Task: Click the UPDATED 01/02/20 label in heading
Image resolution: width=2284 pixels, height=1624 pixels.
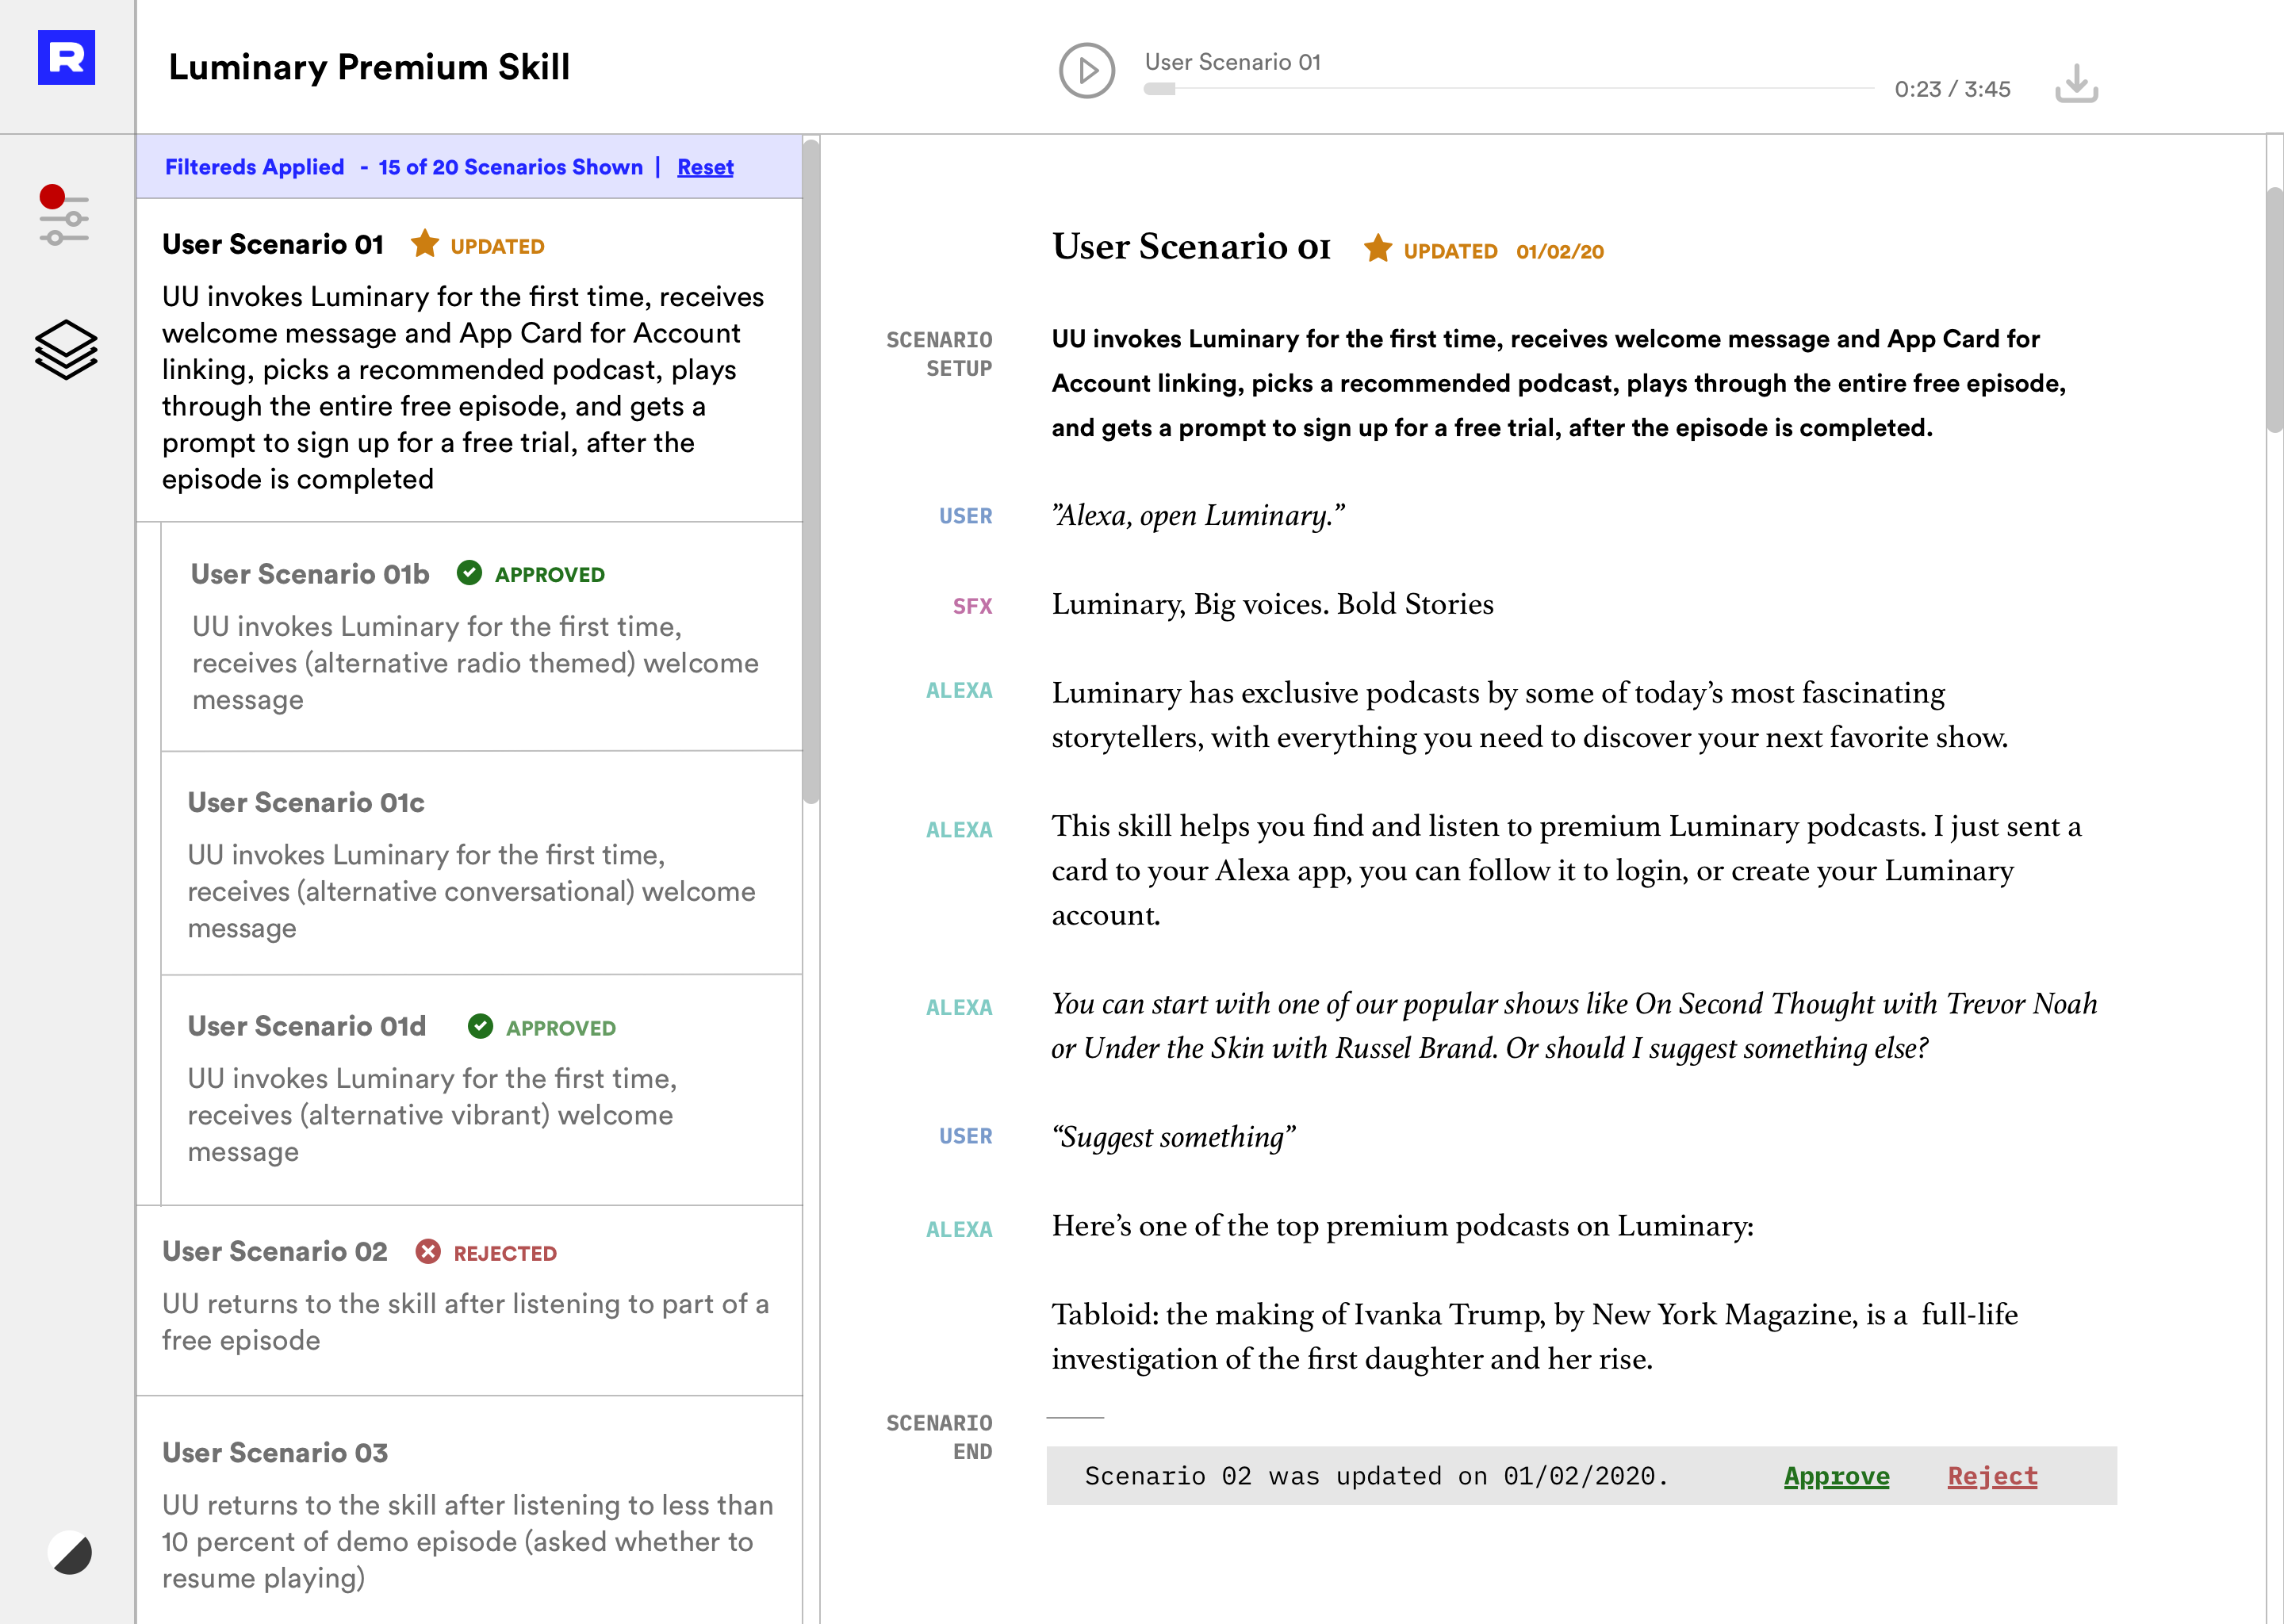Action: (1503, 251)
